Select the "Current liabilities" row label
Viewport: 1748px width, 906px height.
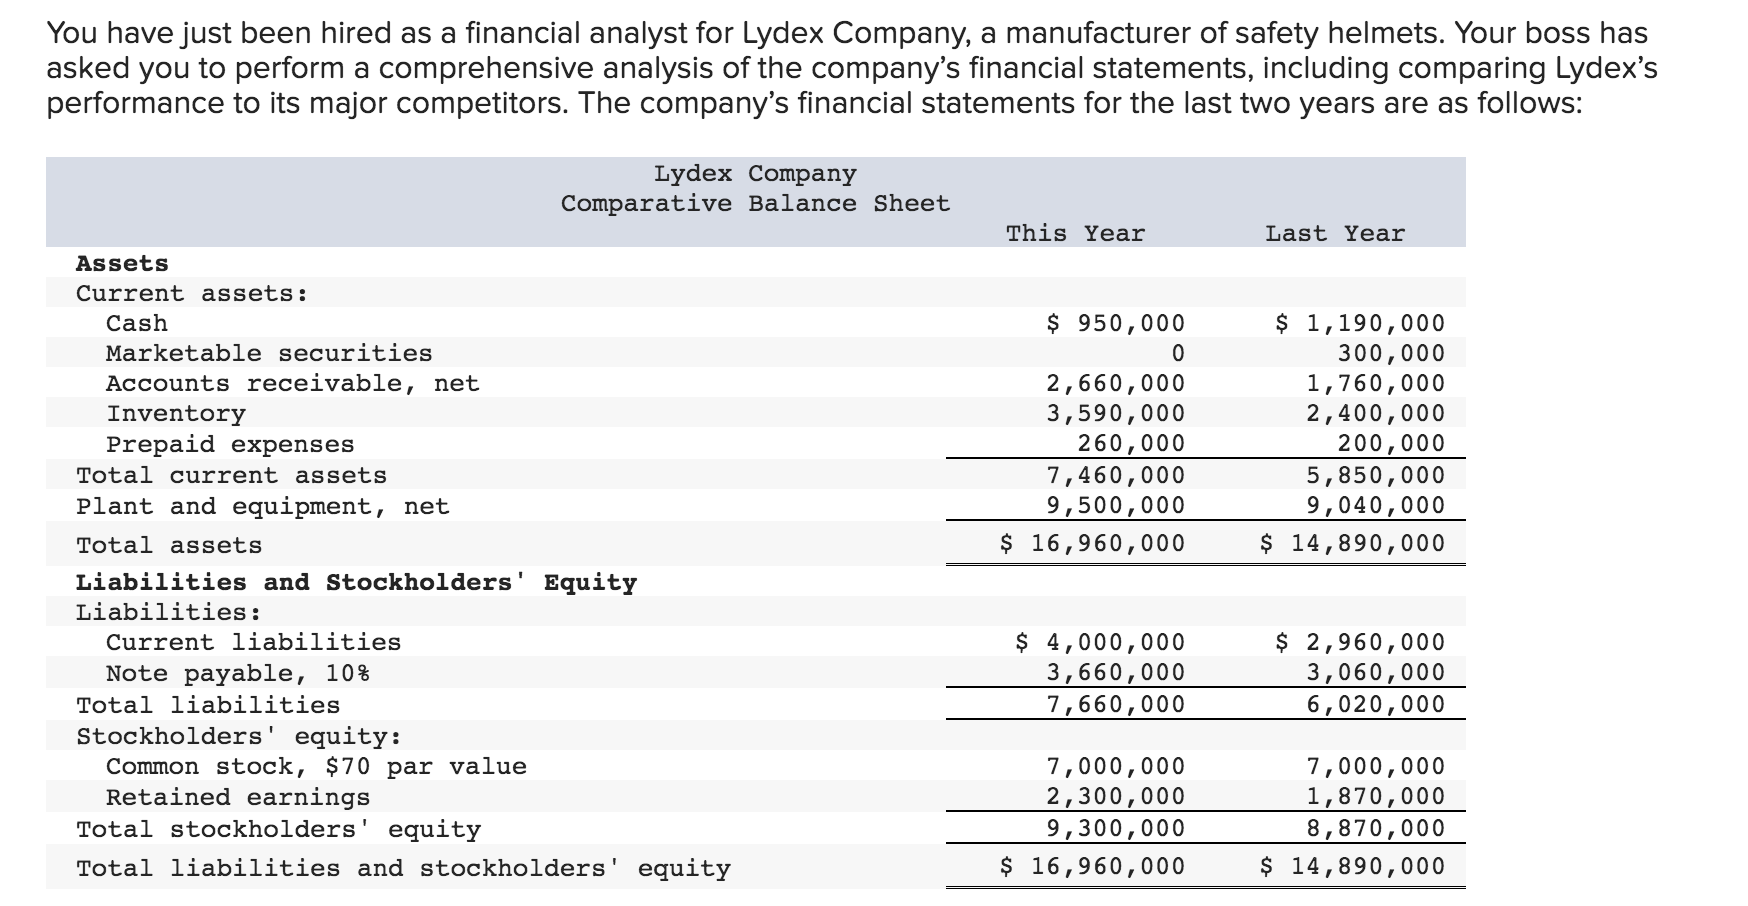click(254, 643)
